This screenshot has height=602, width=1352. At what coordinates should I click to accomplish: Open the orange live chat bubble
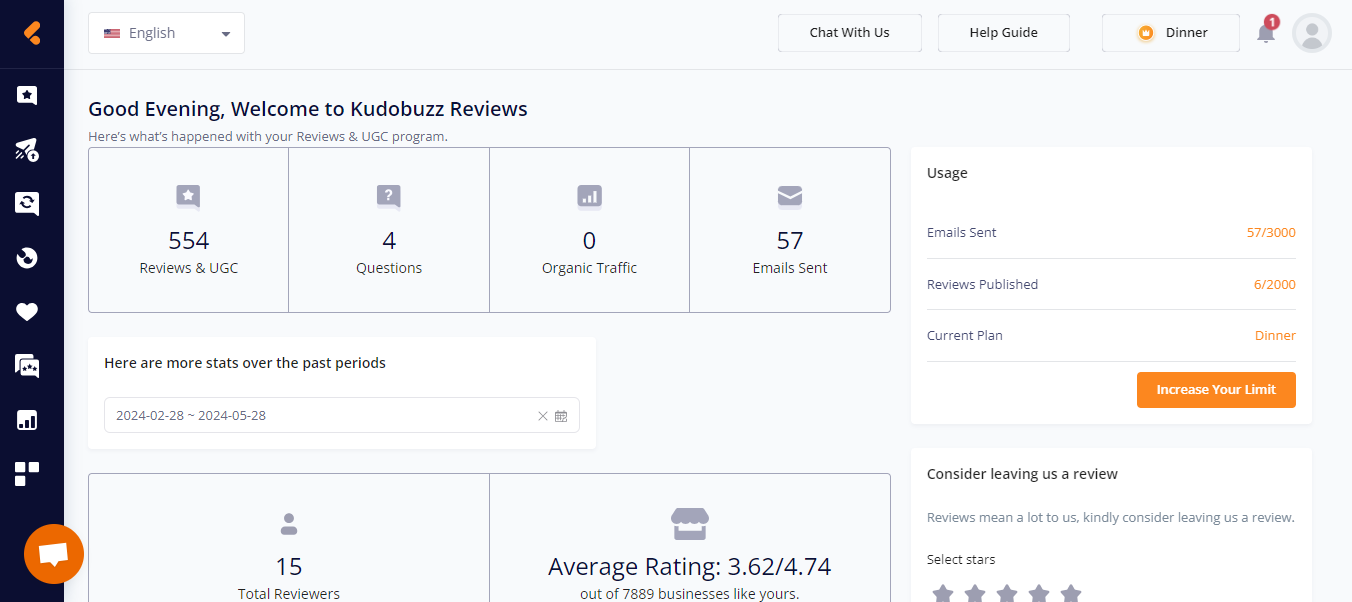click(54, 554)
